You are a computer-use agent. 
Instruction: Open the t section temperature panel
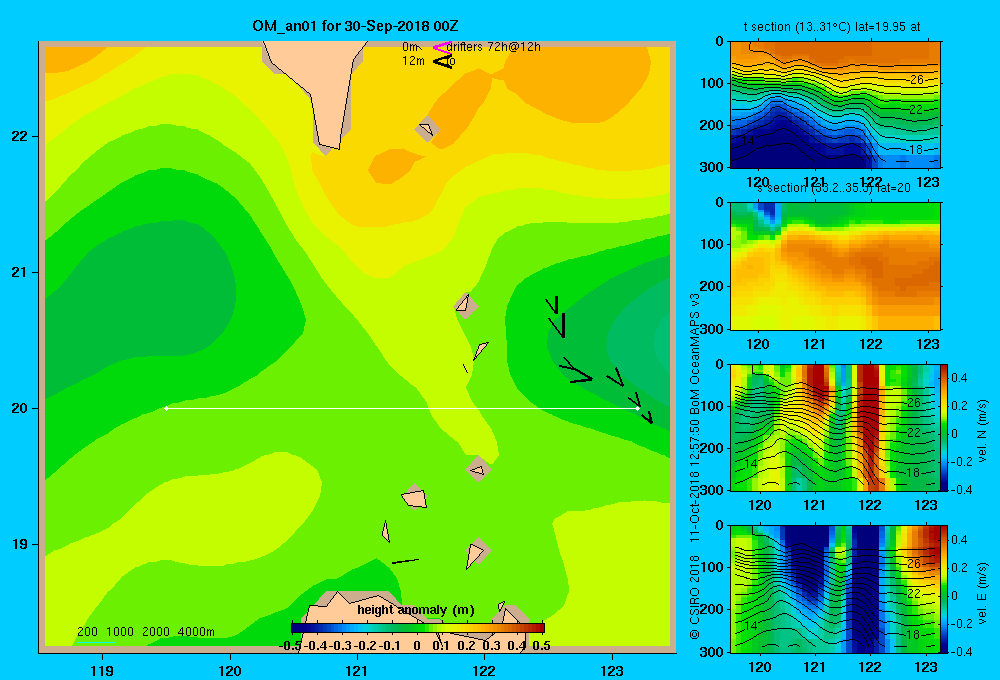[x=835, y=105]
